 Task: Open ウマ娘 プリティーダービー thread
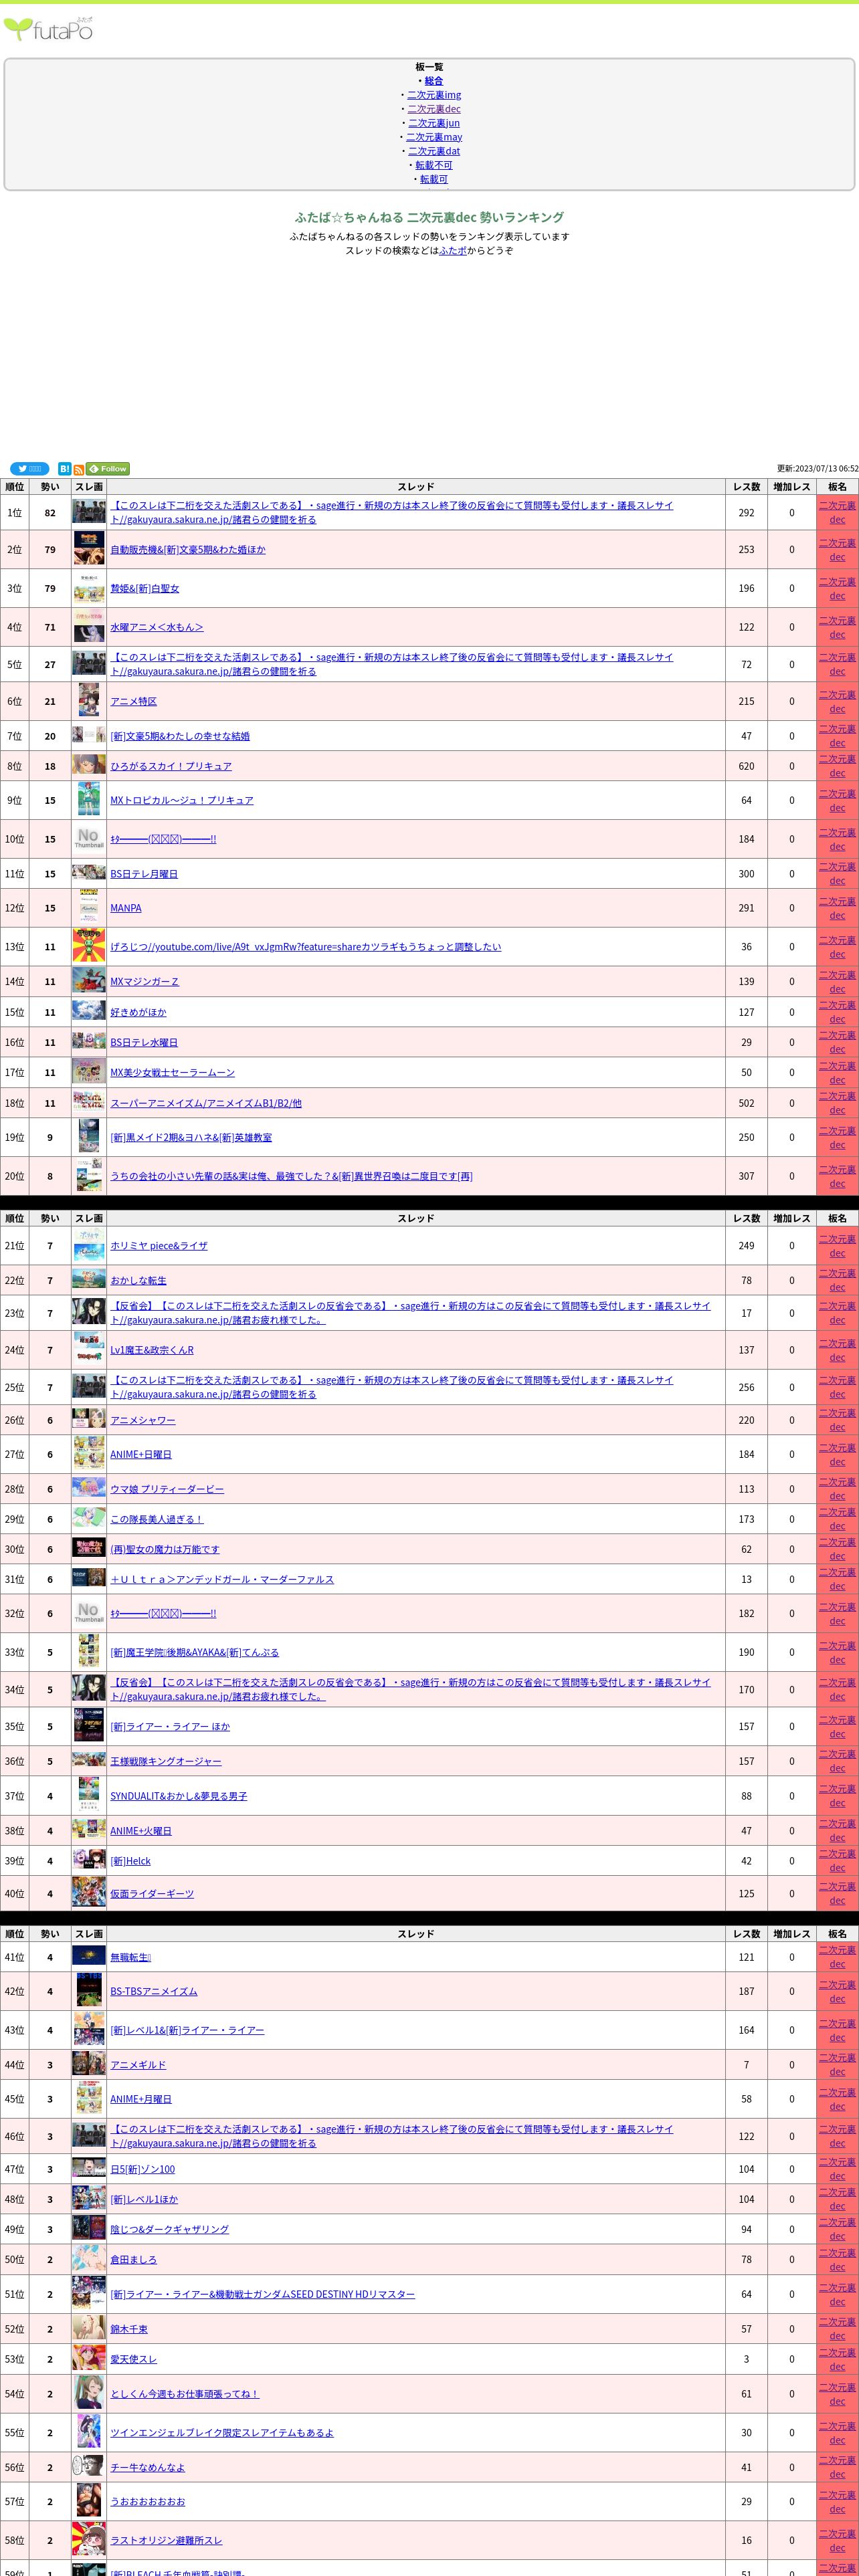167,1489
